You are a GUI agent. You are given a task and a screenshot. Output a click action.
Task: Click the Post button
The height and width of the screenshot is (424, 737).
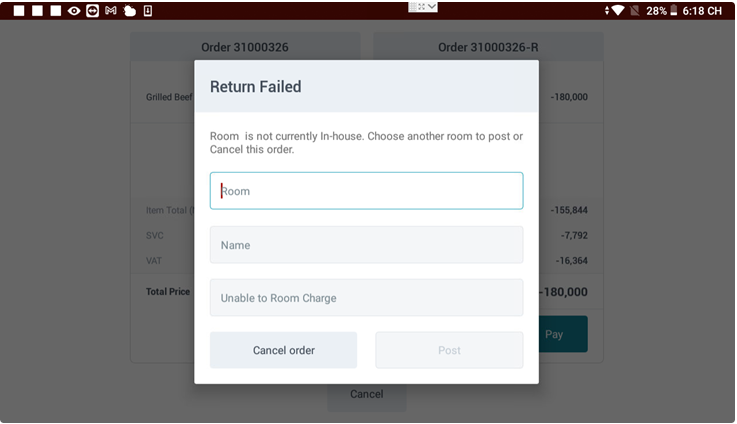pos(449,350)
